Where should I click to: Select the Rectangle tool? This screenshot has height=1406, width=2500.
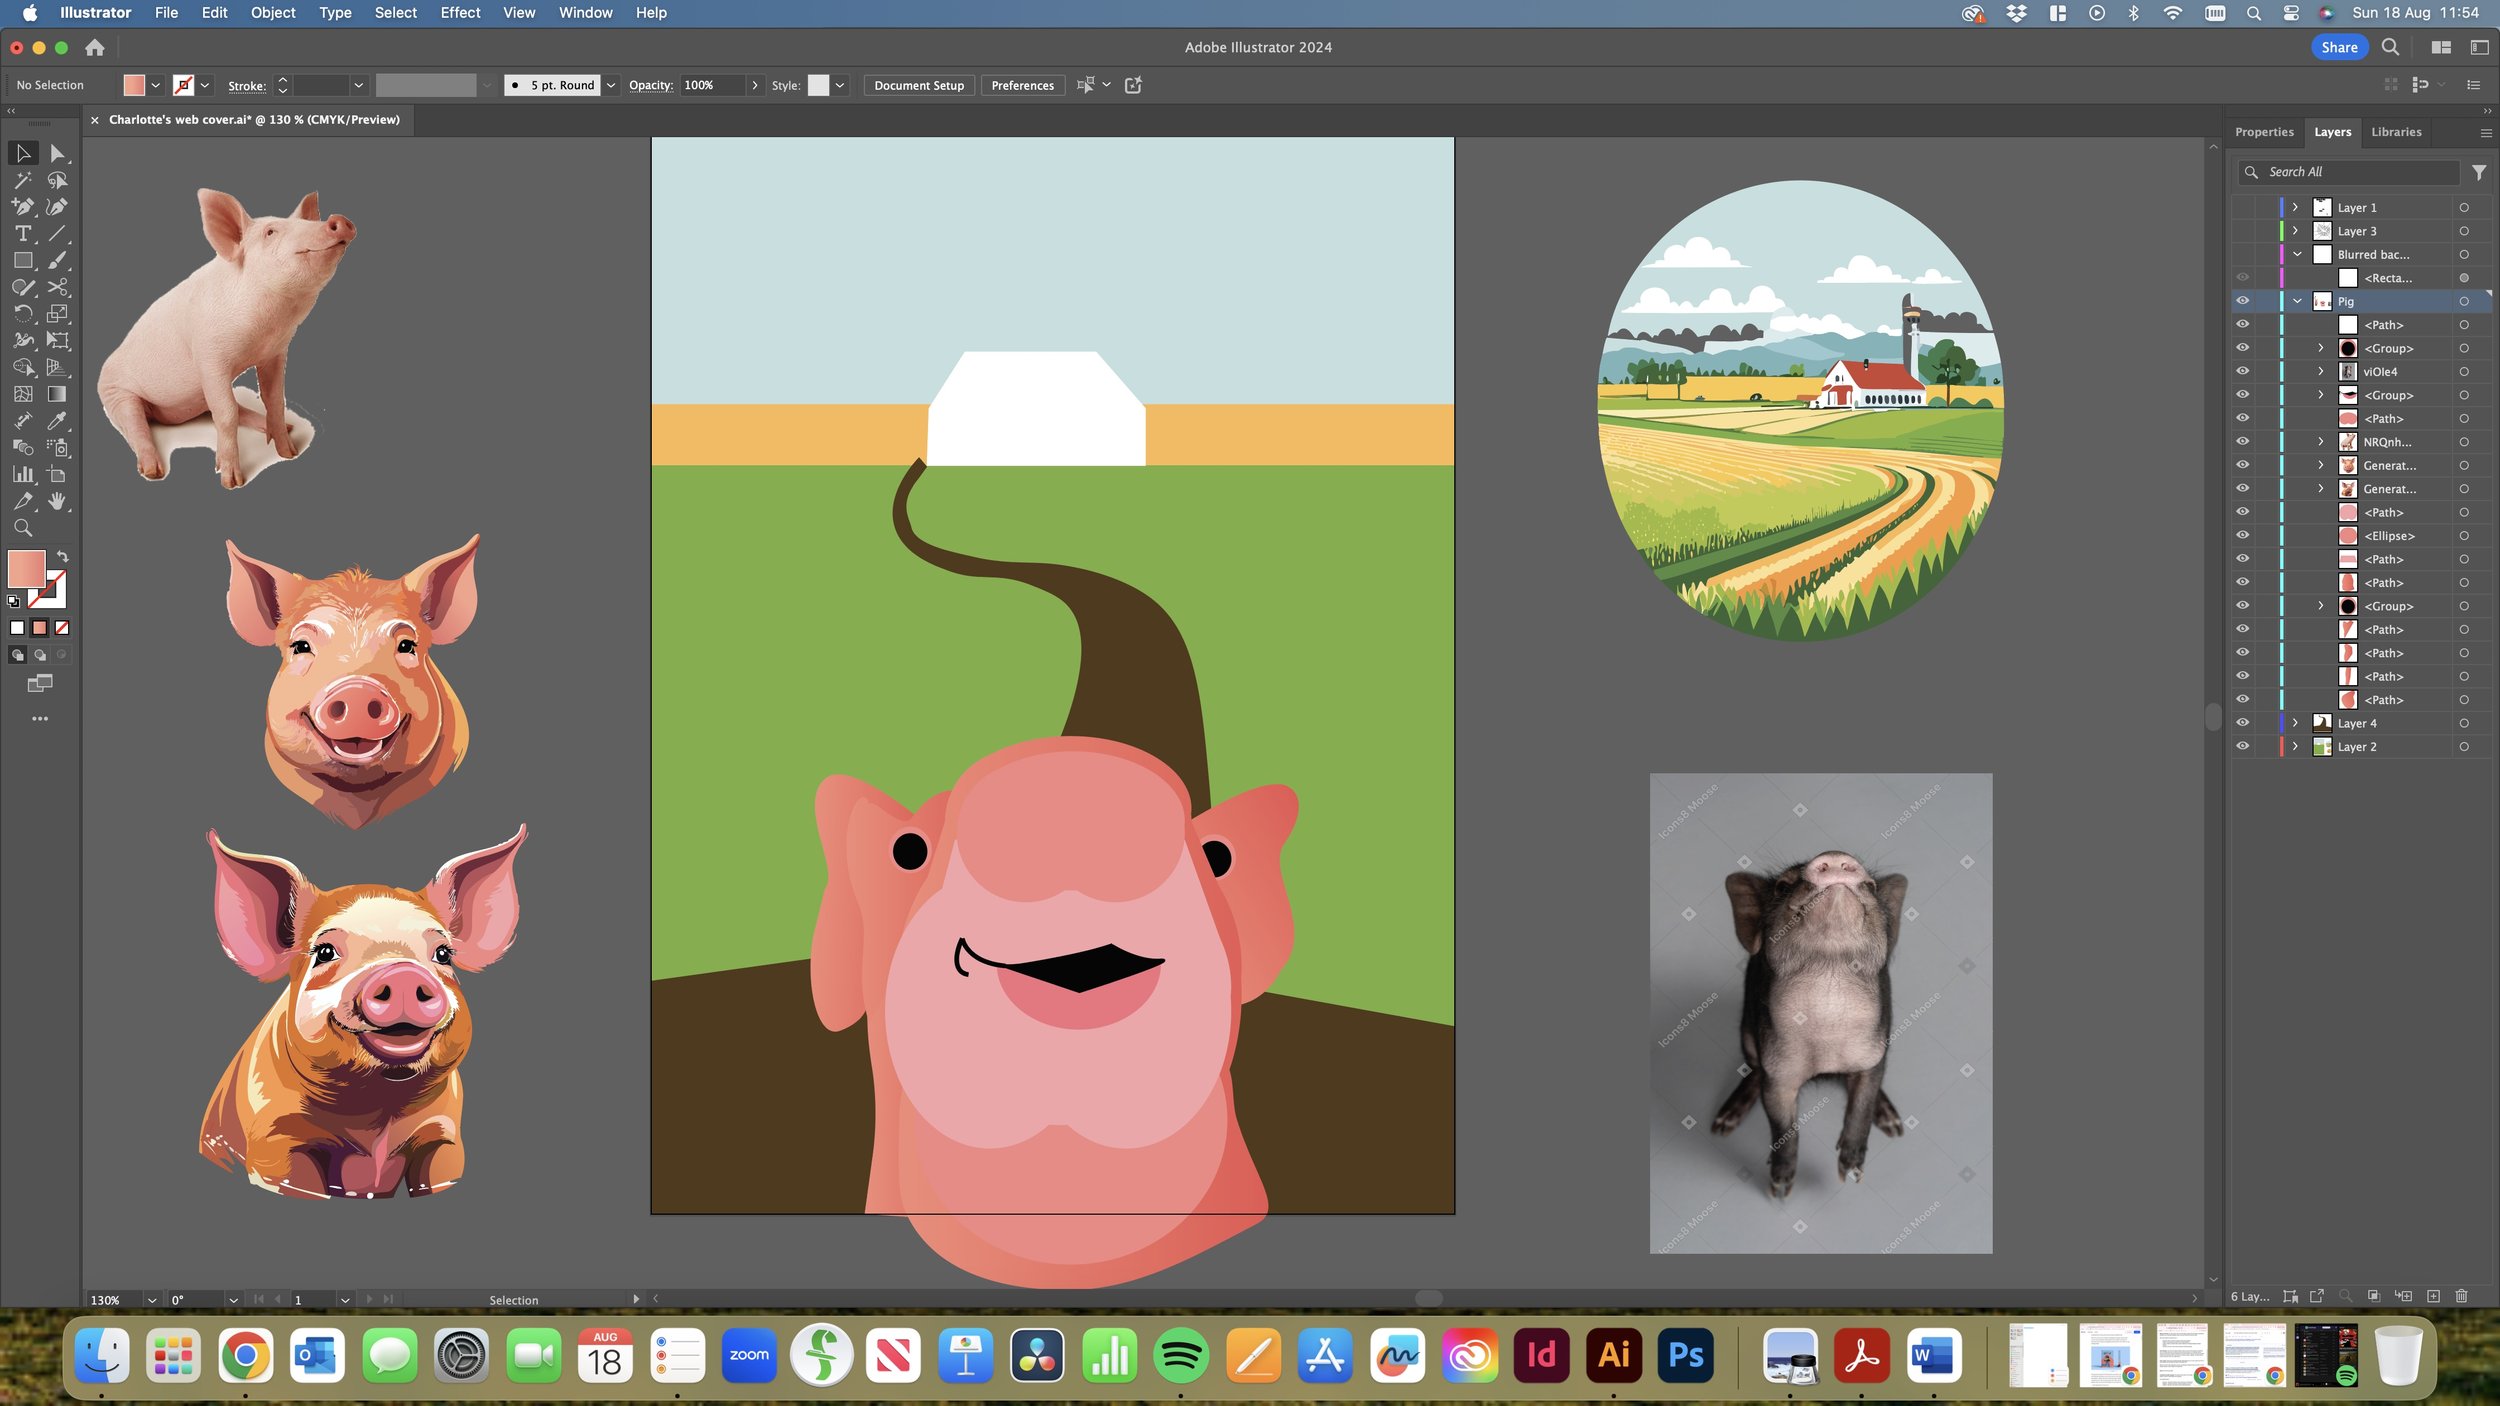pyautogui.click(x=23, y=260)
